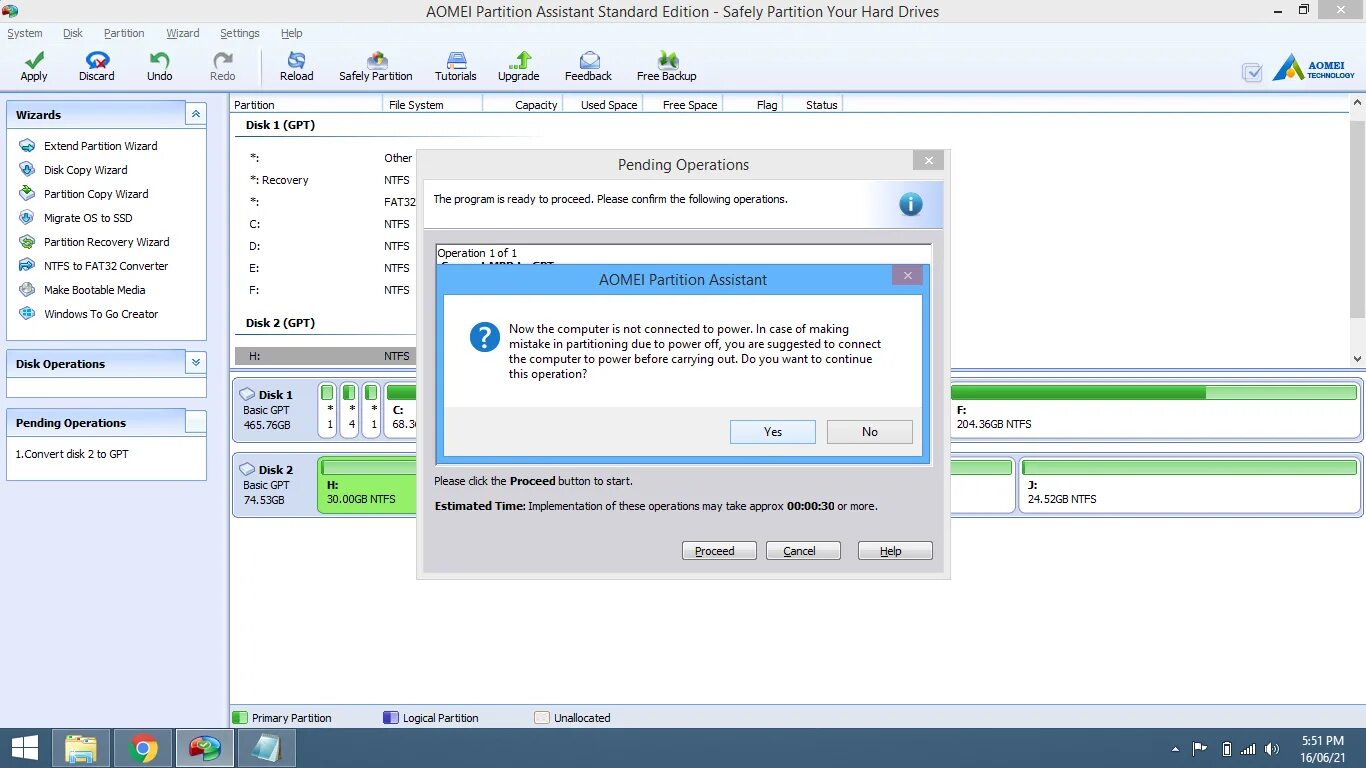Click the Redo toolbar icon
The image size is (1366, 768).
click(x=223, y=67)
